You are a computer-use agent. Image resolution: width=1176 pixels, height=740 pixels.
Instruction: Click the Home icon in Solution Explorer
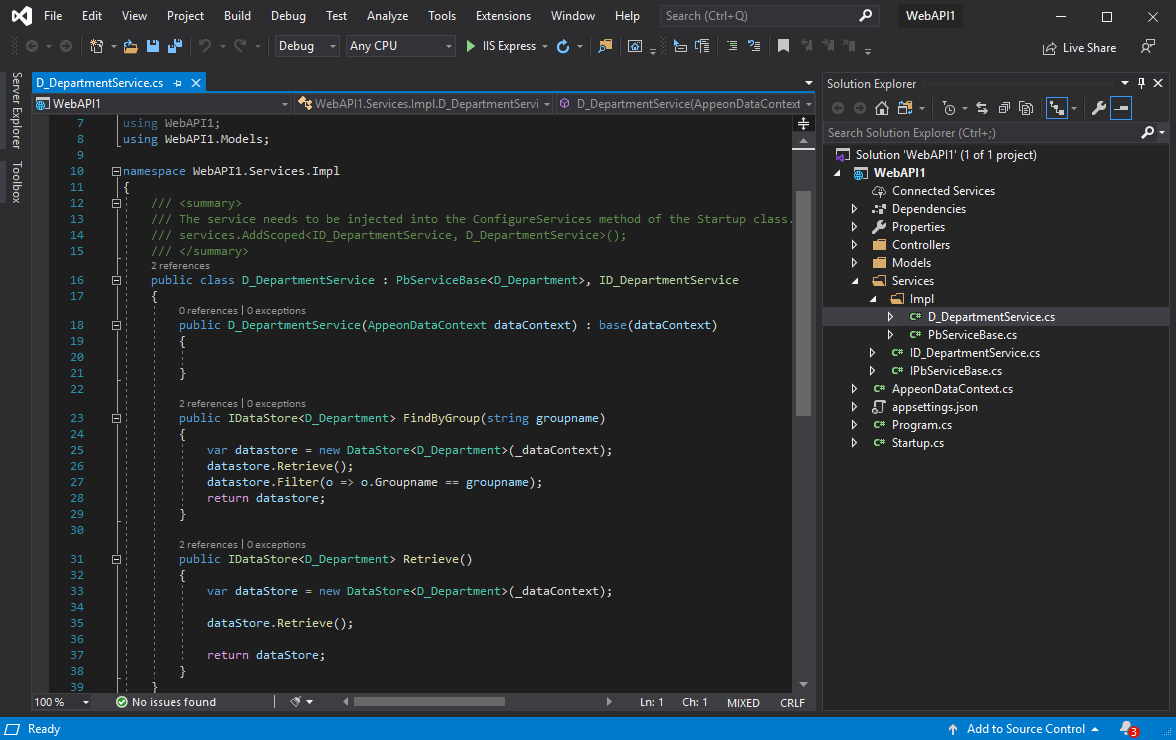[x=882, y=108]
